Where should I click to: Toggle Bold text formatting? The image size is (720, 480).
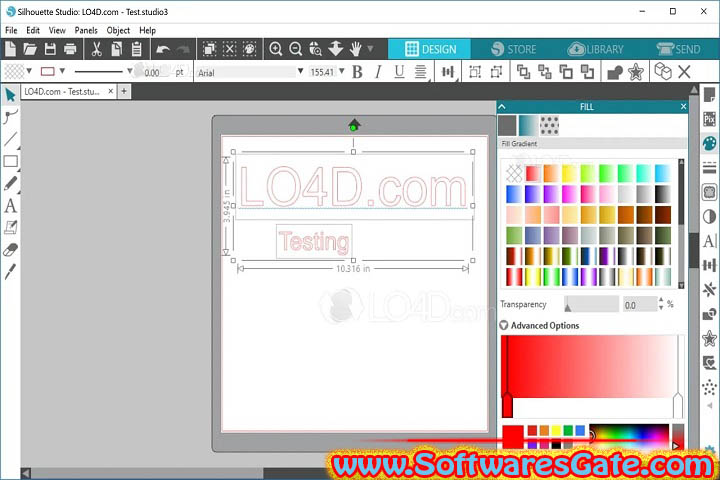click(x=357, y=72)
